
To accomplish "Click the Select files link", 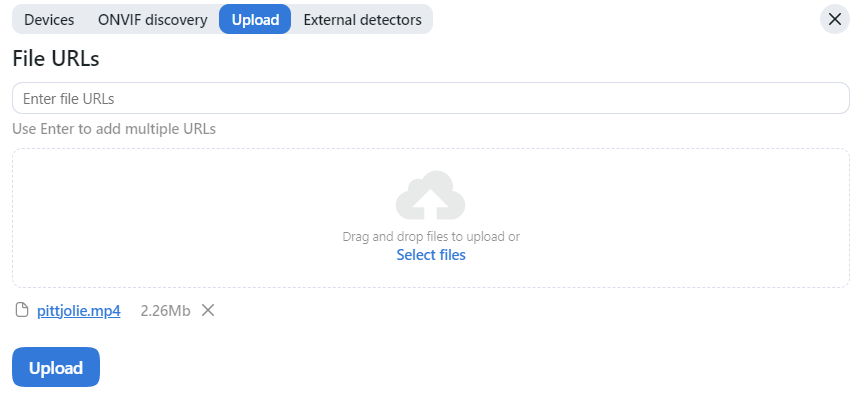I will pos(431,255).
